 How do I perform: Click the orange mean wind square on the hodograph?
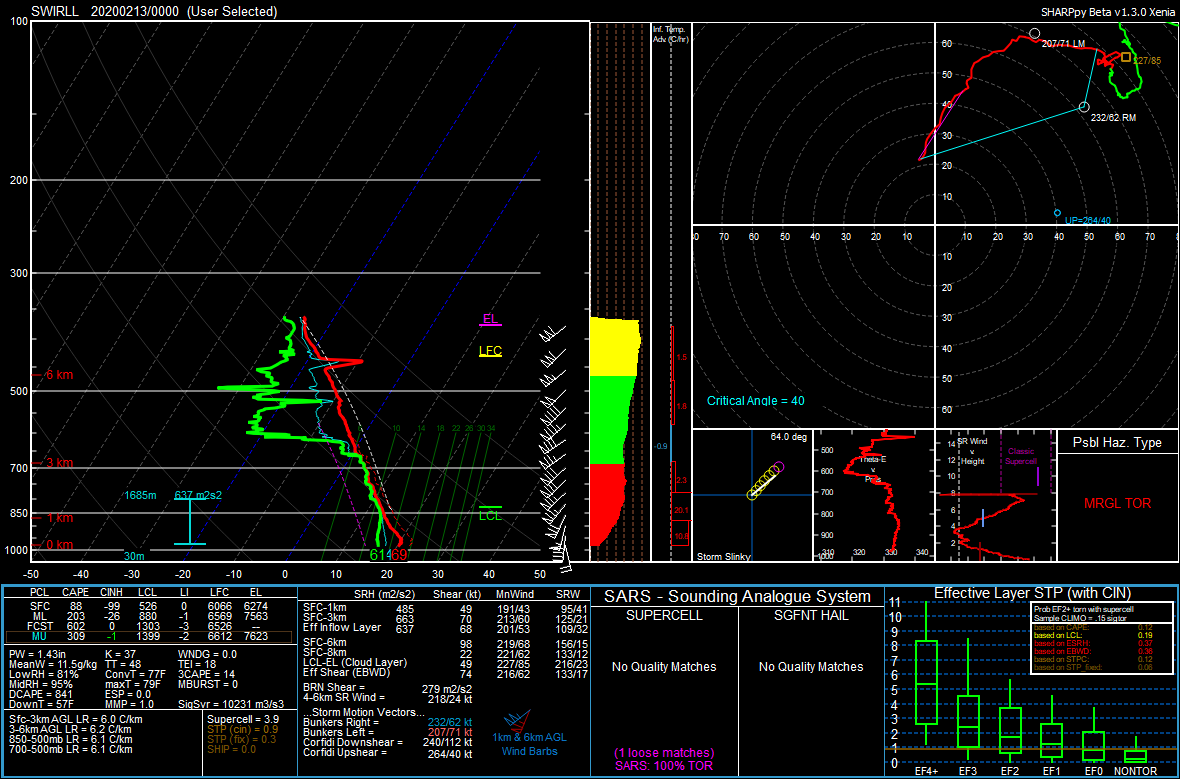tap(1126, 57)
